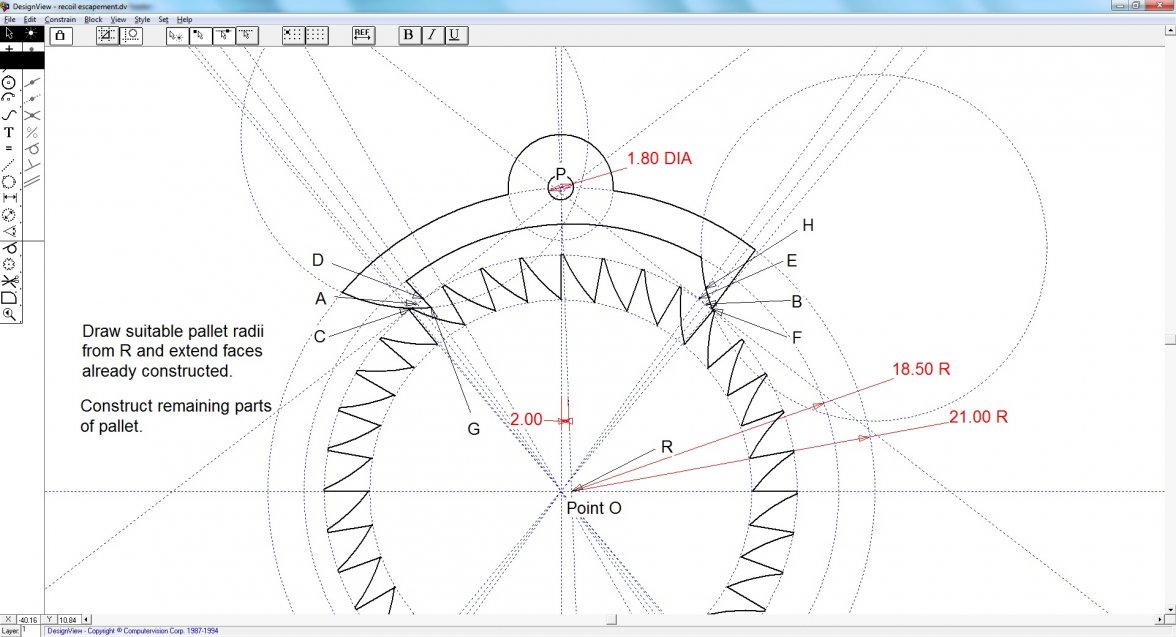
Task: Toggle Italic text formatting
Action: pyautogui.click(x=431, y=35)
